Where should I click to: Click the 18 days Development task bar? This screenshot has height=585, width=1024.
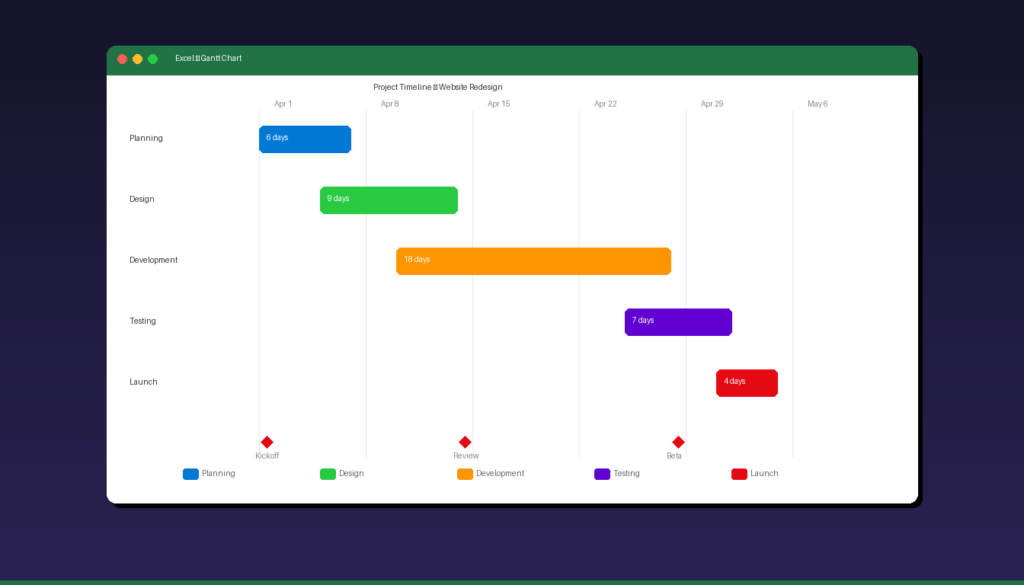pyautogui.click(x=533, y=261)
